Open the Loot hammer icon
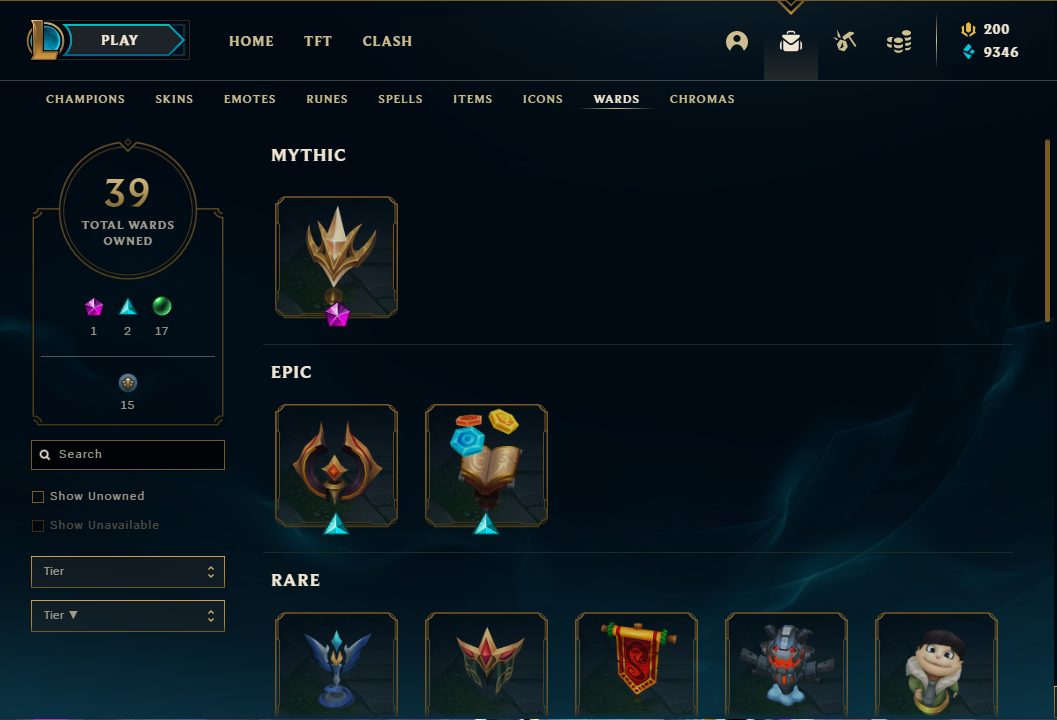The height and width of the screenshot is (720, 1057). tap(845, 41)
